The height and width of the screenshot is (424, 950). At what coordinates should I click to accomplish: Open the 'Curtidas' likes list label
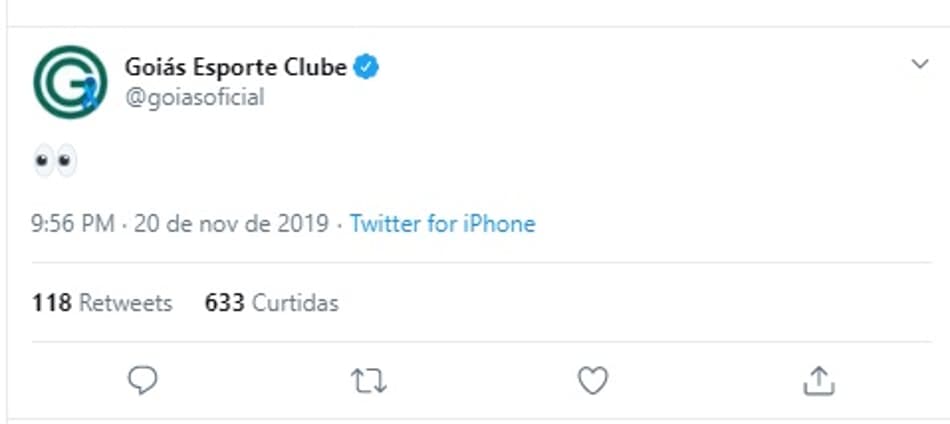tap(295, 302)
